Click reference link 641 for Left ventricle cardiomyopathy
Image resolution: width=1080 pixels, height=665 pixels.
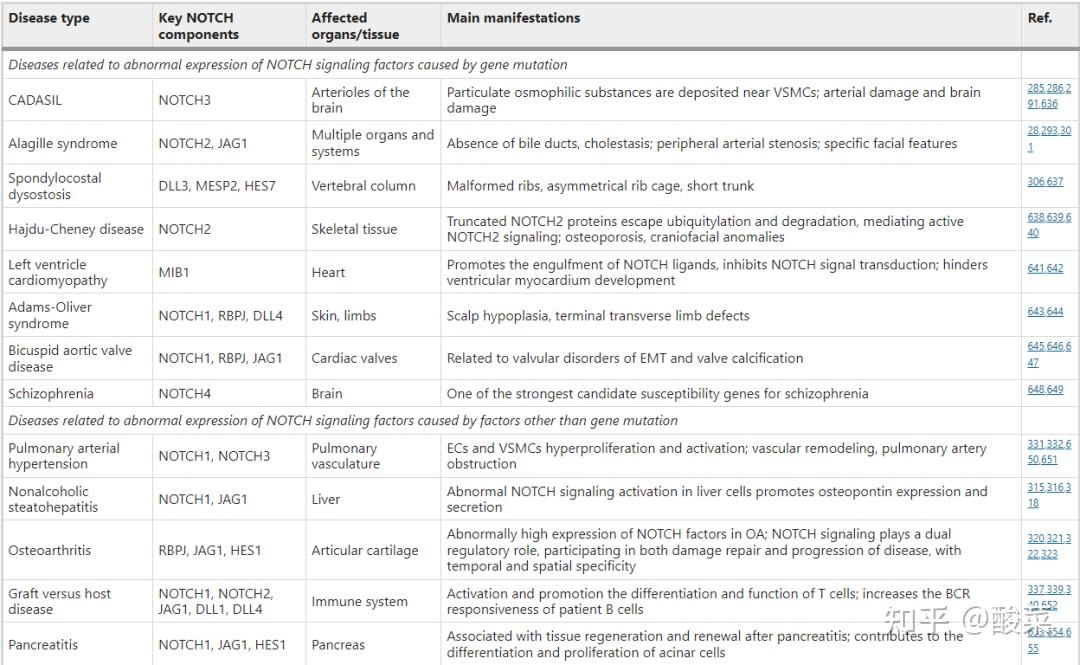click(x=1035, y=268)
